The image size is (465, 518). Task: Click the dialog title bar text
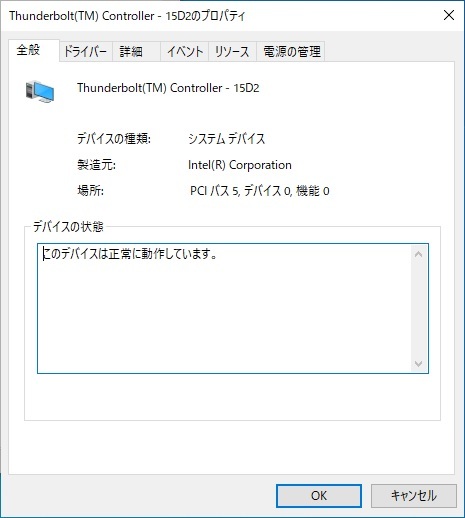click(x=127, y=16)
